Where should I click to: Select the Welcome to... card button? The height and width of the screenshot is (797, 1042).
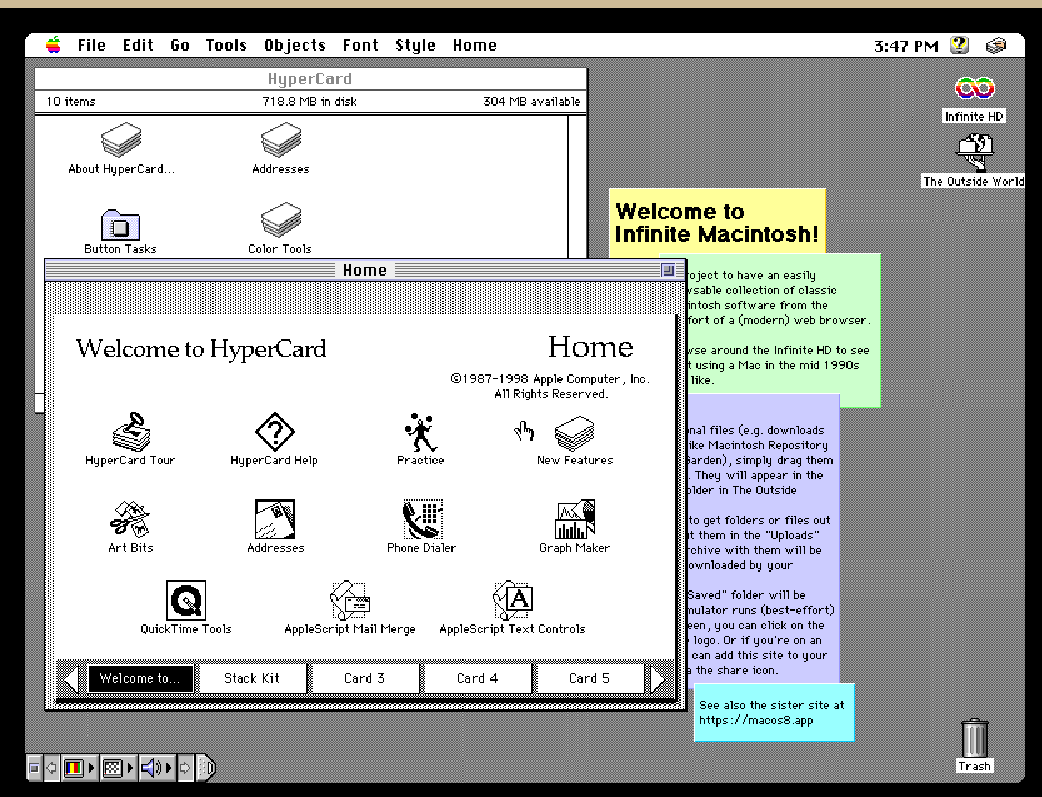click(x=140, y=679)
